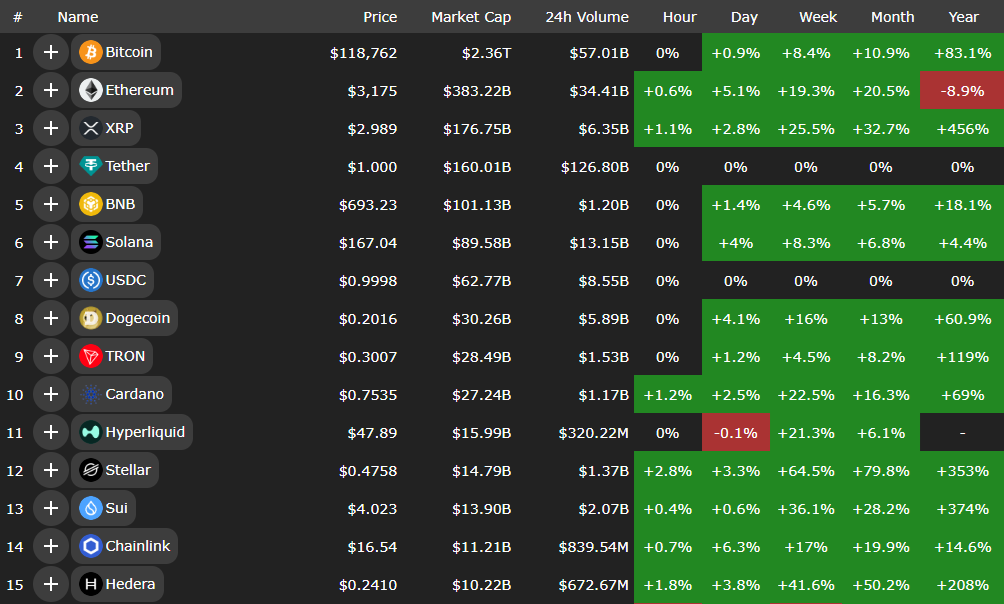This screenshot has width=1004, height=604.
Task: Click the Dogecoin logo icon
Action: click(x=90, y=318)
